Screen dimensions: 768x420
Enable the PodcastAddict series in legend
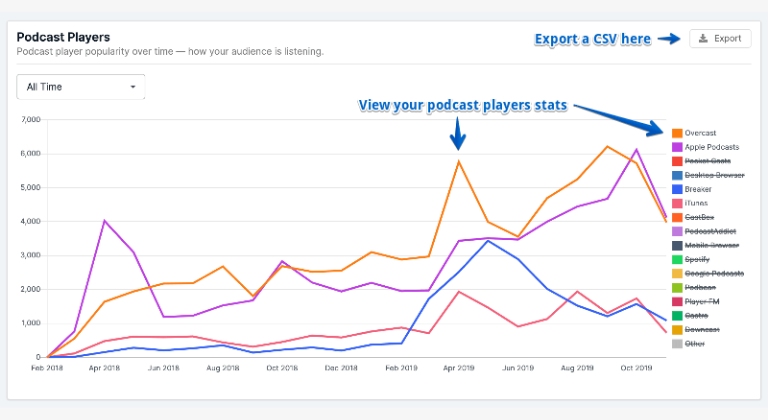coord(710,231)
